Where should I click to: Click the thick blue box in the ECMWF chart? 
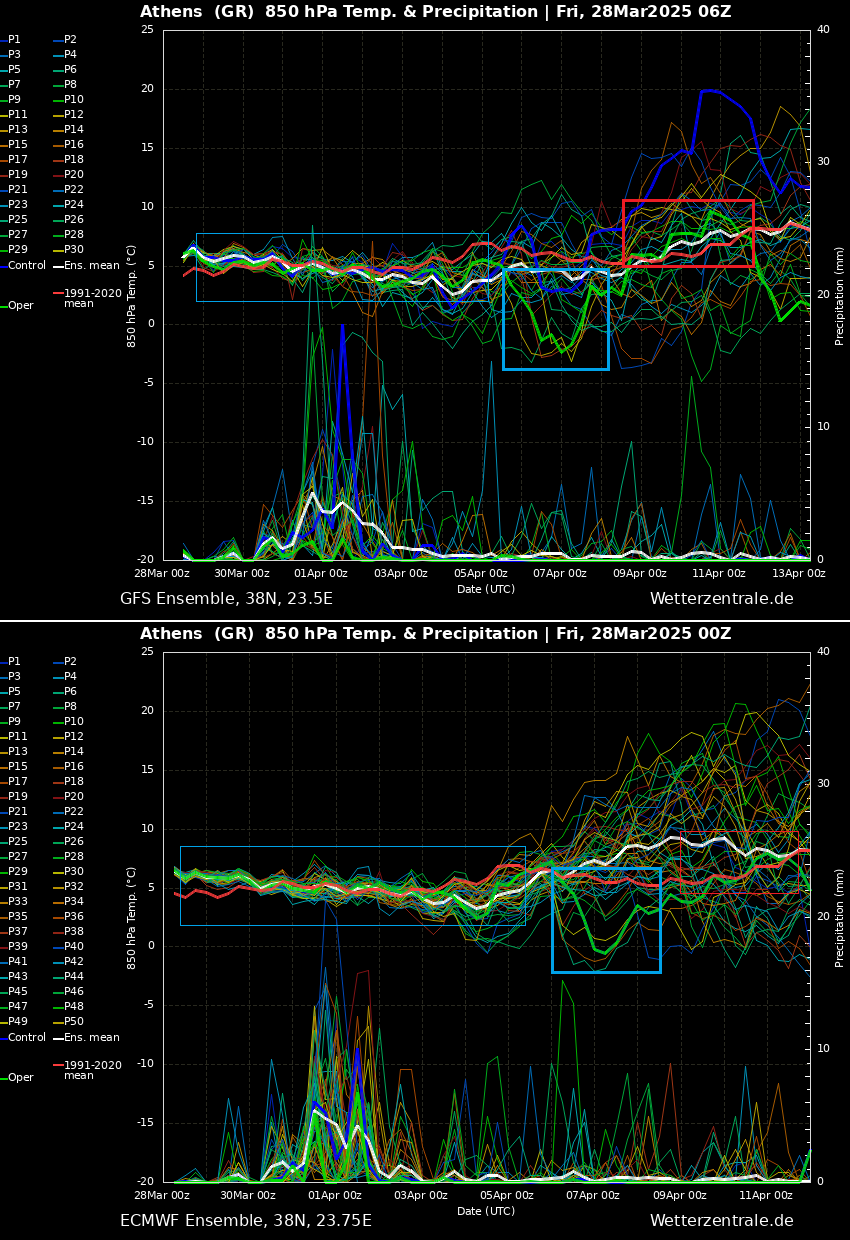(606, 920)
